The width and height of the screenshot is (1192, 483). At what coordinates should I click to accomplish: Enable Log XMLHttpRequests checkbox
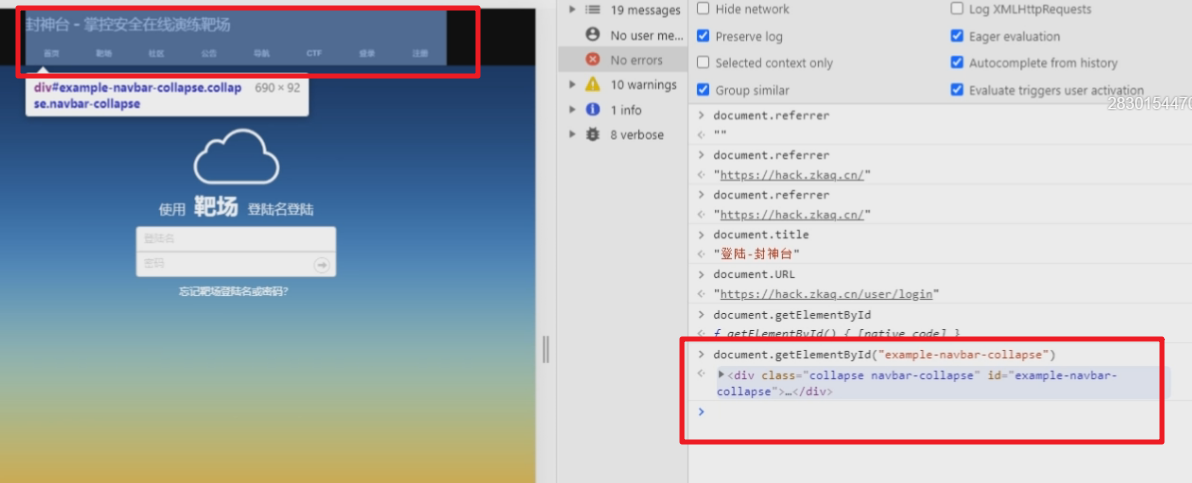click(x=957, y=9)
